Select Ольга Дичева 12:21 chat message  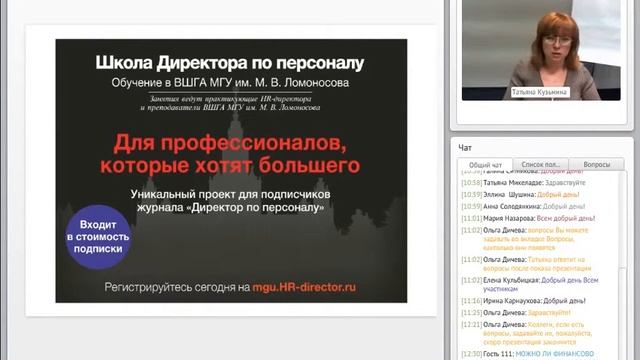click(x=527, y=333)
